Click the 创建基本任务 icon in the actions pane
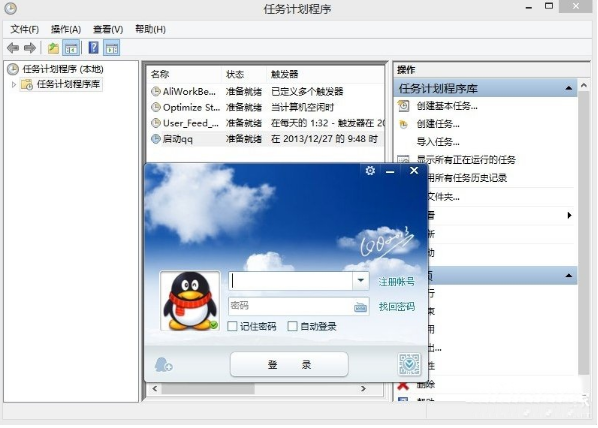The width and height of the screenshot is (598, 428). pos(403,106)
